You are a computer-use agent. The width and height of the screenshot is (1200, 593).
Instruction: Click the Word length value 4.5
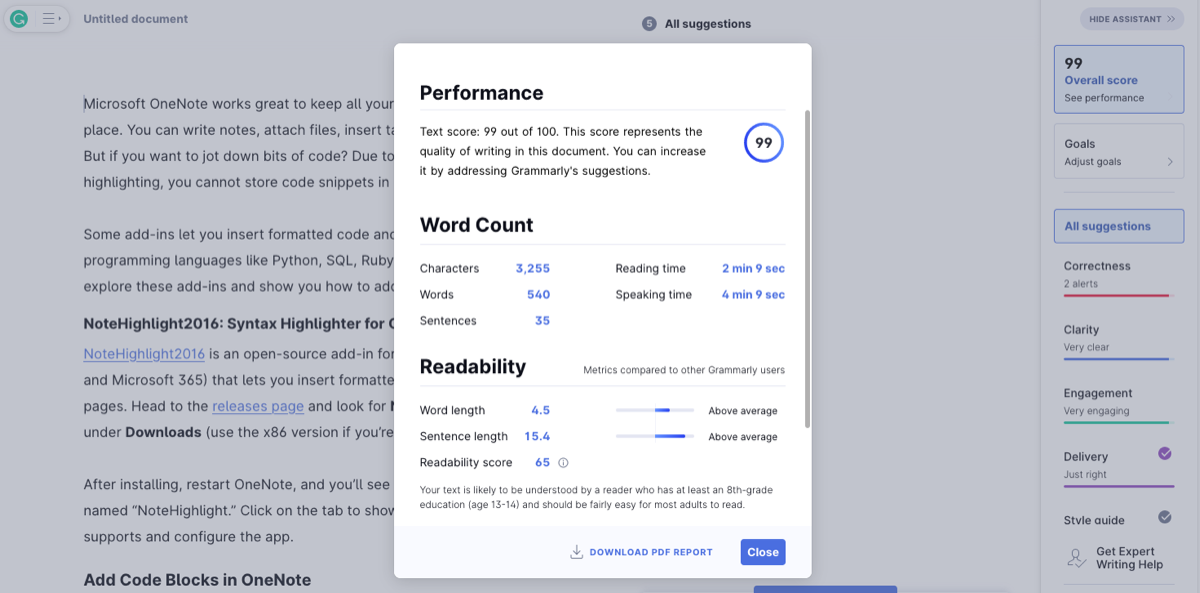click(541, 410)
